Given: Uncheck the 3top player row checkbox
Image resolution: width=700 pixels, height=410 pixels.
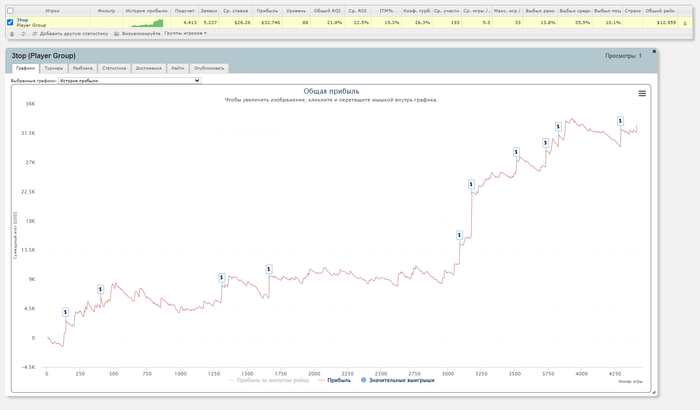Looking at the screenshot, I should (x=10, y=22).
